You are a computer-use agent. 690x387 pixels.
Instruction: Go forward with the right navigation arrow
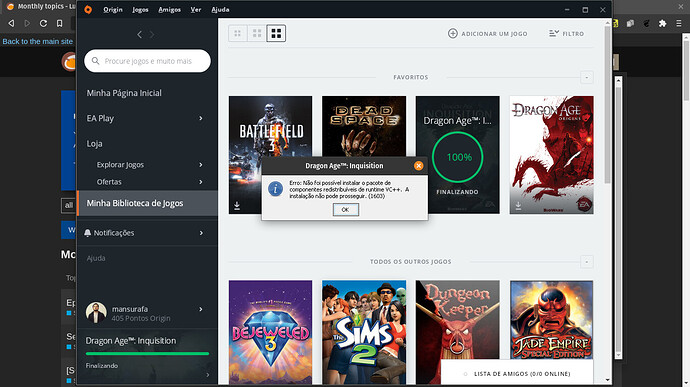[x=152, y=34]
